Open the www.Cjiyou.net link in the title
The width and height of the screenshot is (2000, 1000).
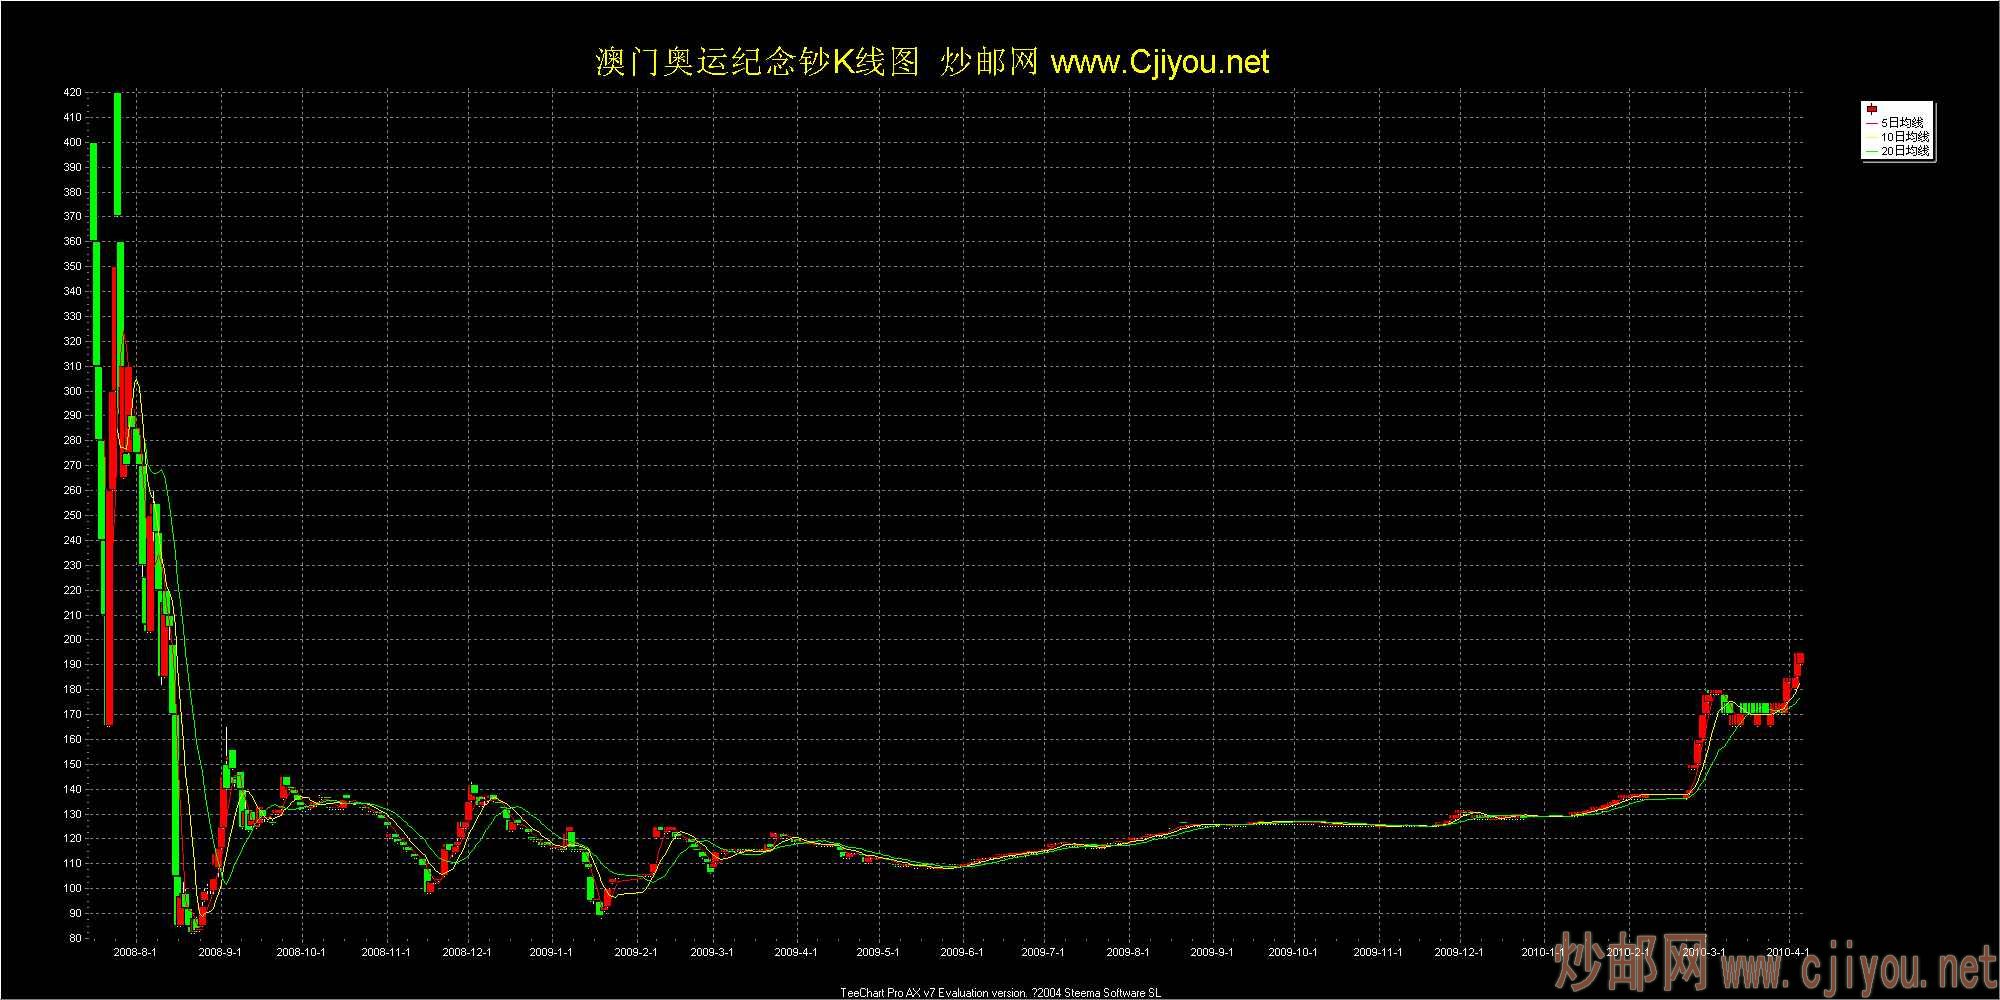click(x=1160, y=63)
